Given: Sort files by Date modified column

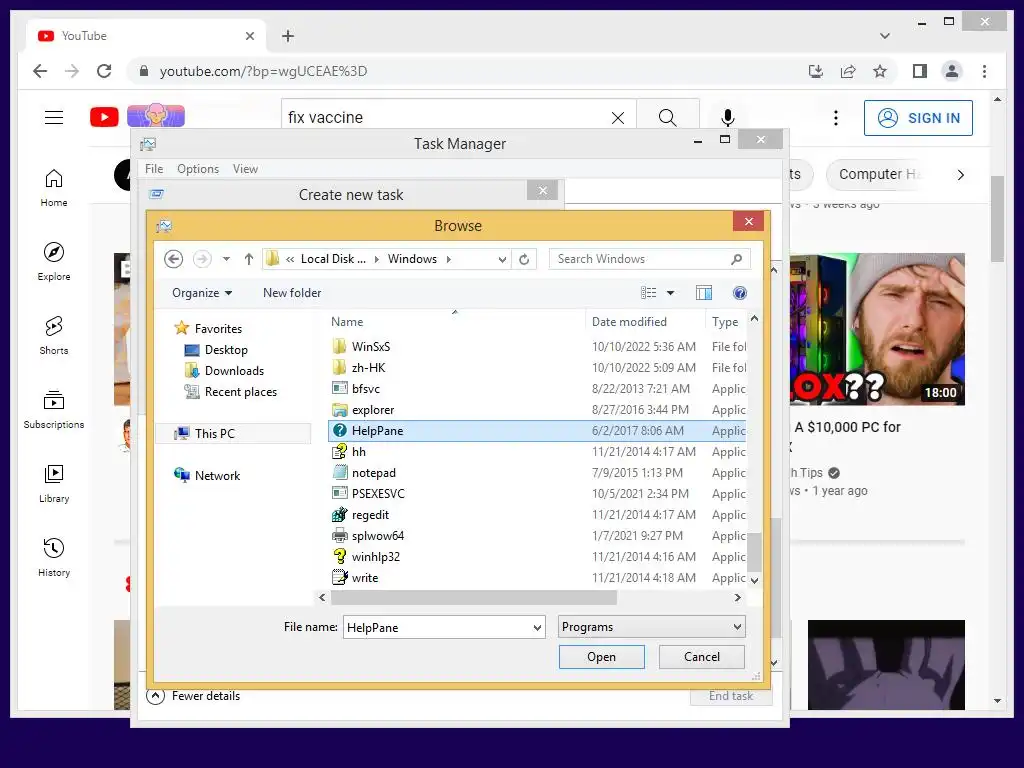Looking at the screenshot, I should pos(630,322).
